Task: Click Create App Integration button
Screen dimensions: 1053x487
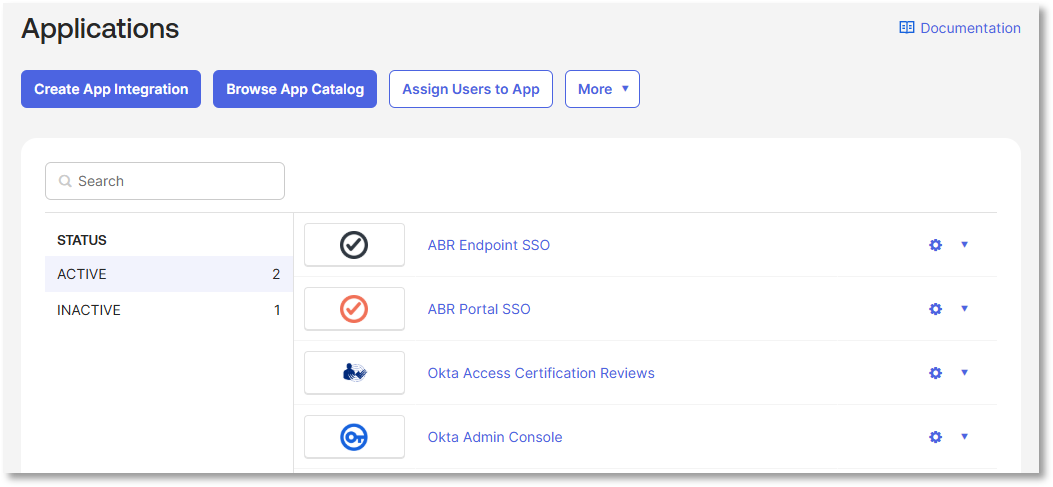Action: pyautogui.click(x=111, y=89)
